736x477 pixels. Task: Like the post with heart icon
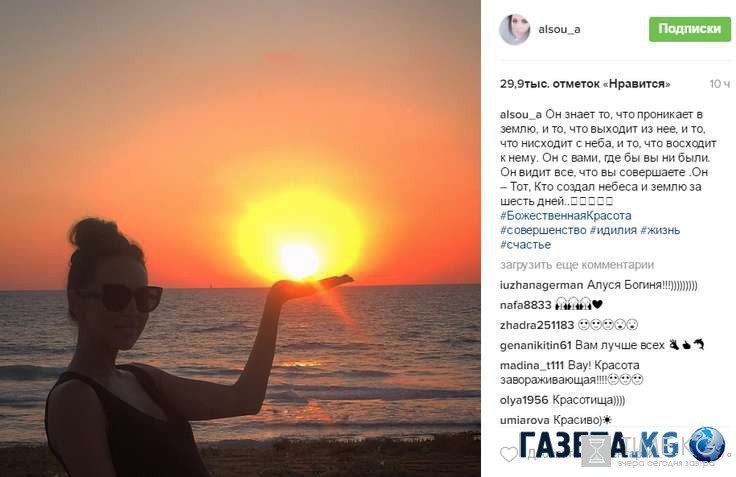point(509,454)
